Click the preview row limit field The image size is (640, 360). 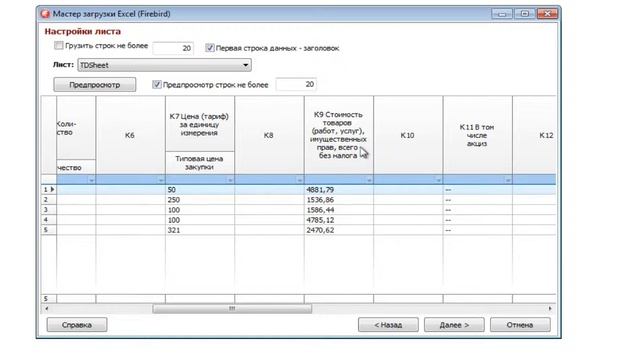pyautogui.click(x=296, y=84)
